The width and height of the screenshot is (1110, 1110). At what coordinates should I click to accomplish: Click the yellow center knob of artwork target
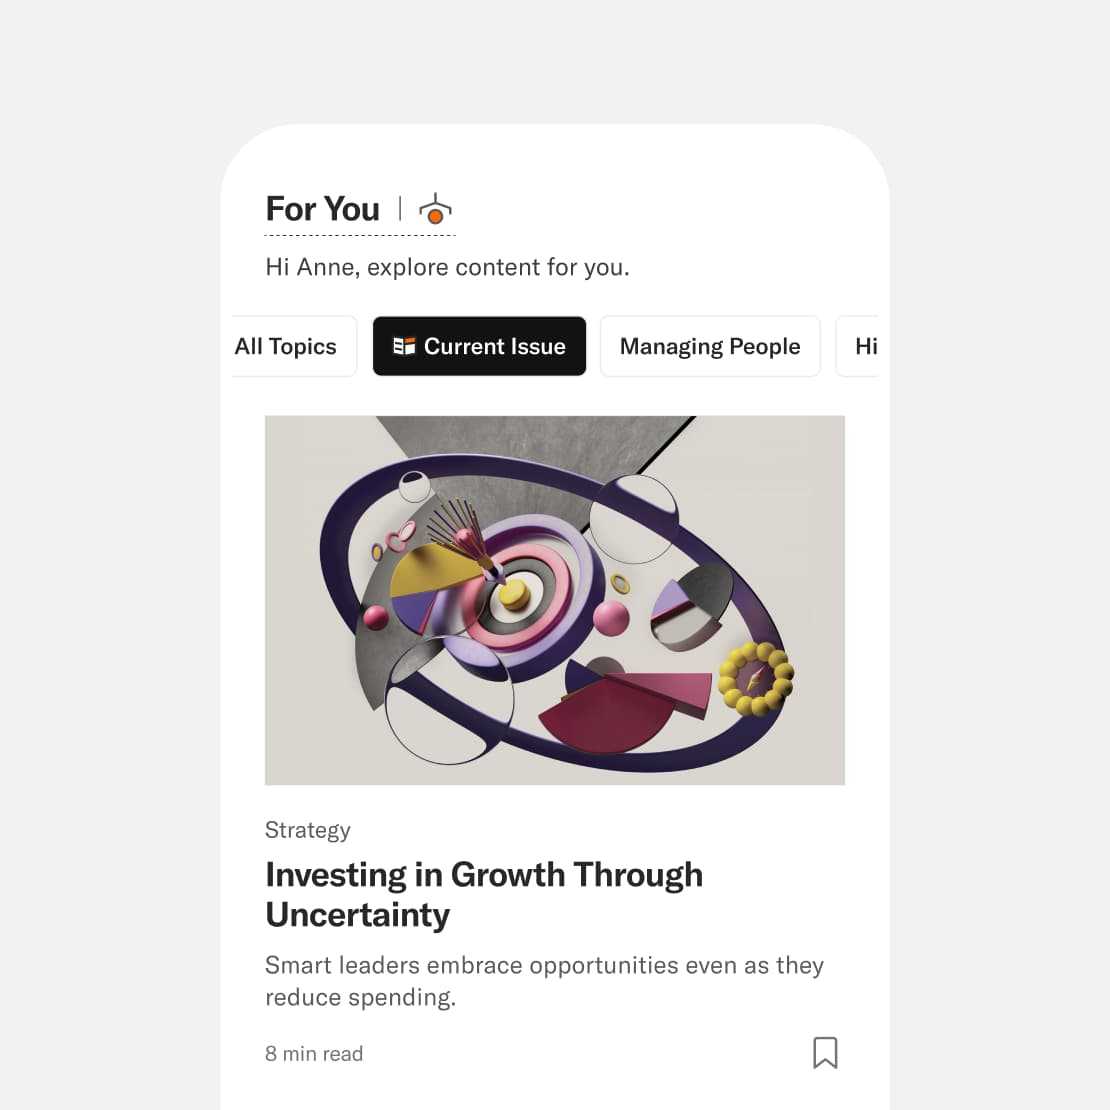[515, 593]
